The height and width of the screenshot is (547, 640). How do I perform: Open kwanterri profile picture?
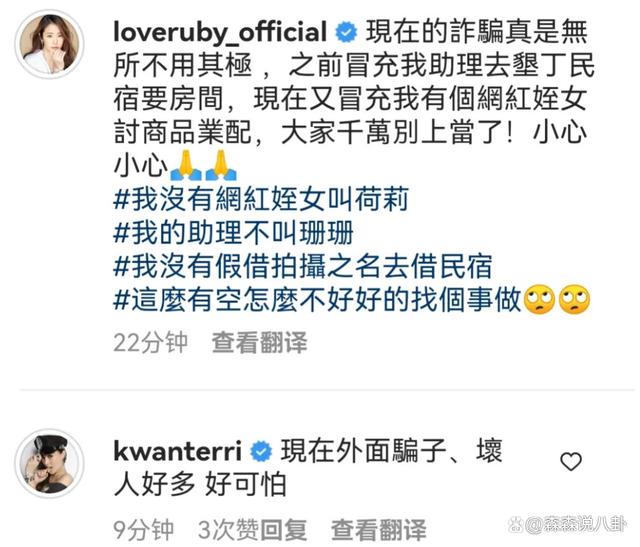[49, 463]
